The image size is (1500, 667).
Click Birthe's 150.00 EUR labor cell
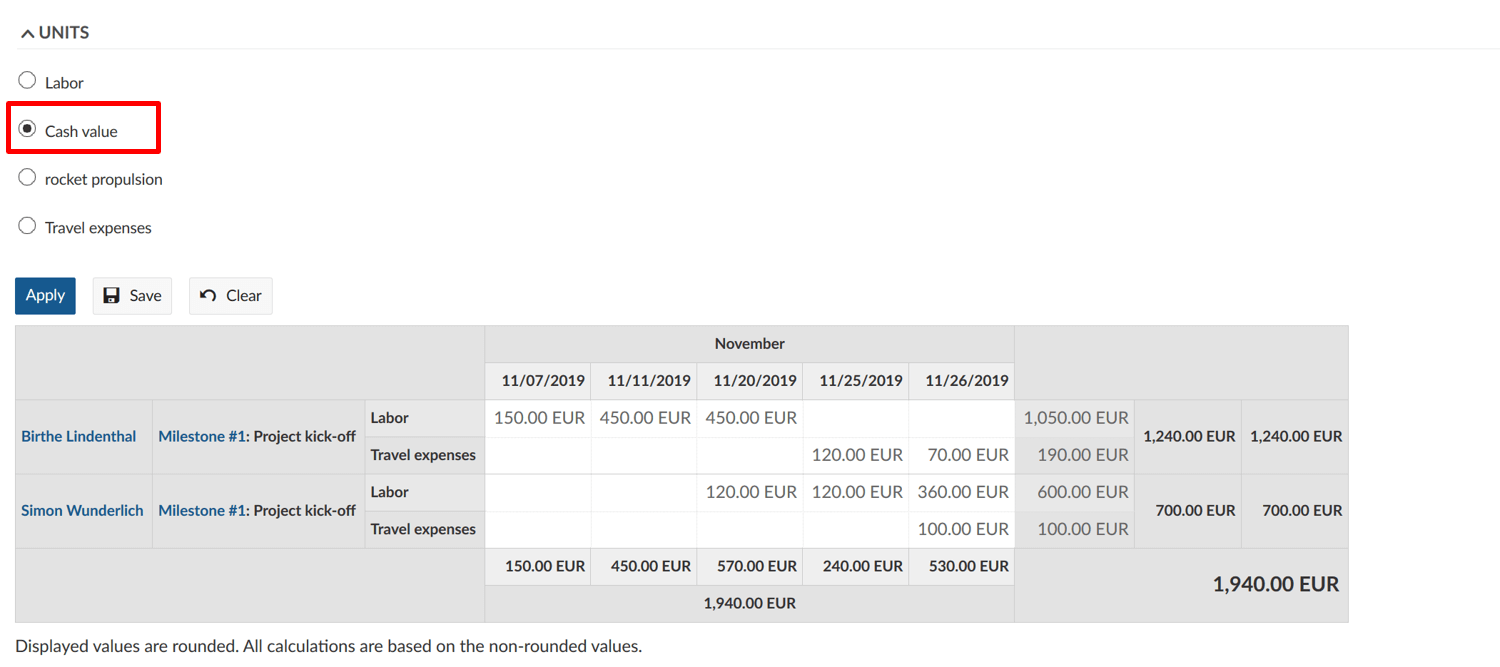(539, 418)
